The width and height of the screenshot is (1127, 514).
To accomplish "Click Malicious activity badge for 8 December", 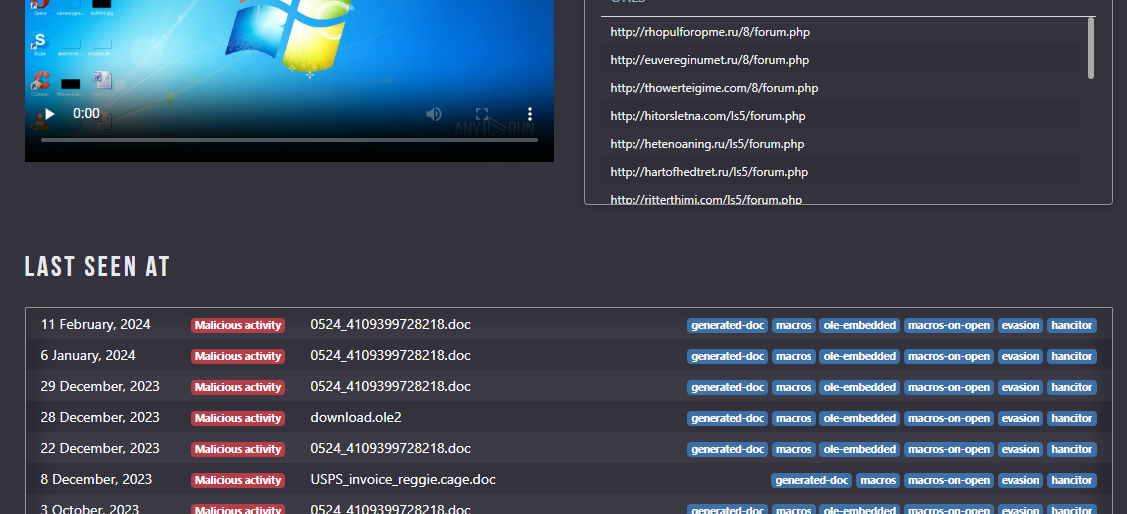I will [x=238, y=479].
